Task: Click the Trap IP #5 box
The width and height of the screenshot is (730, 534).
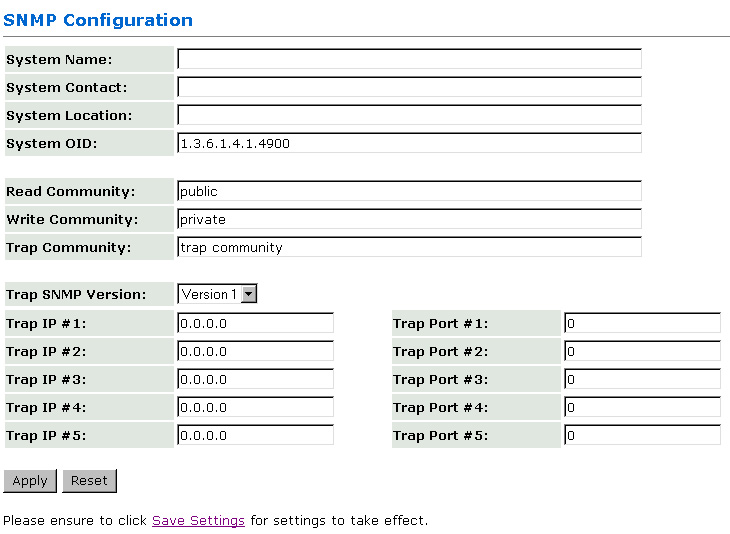Action: 255,435
